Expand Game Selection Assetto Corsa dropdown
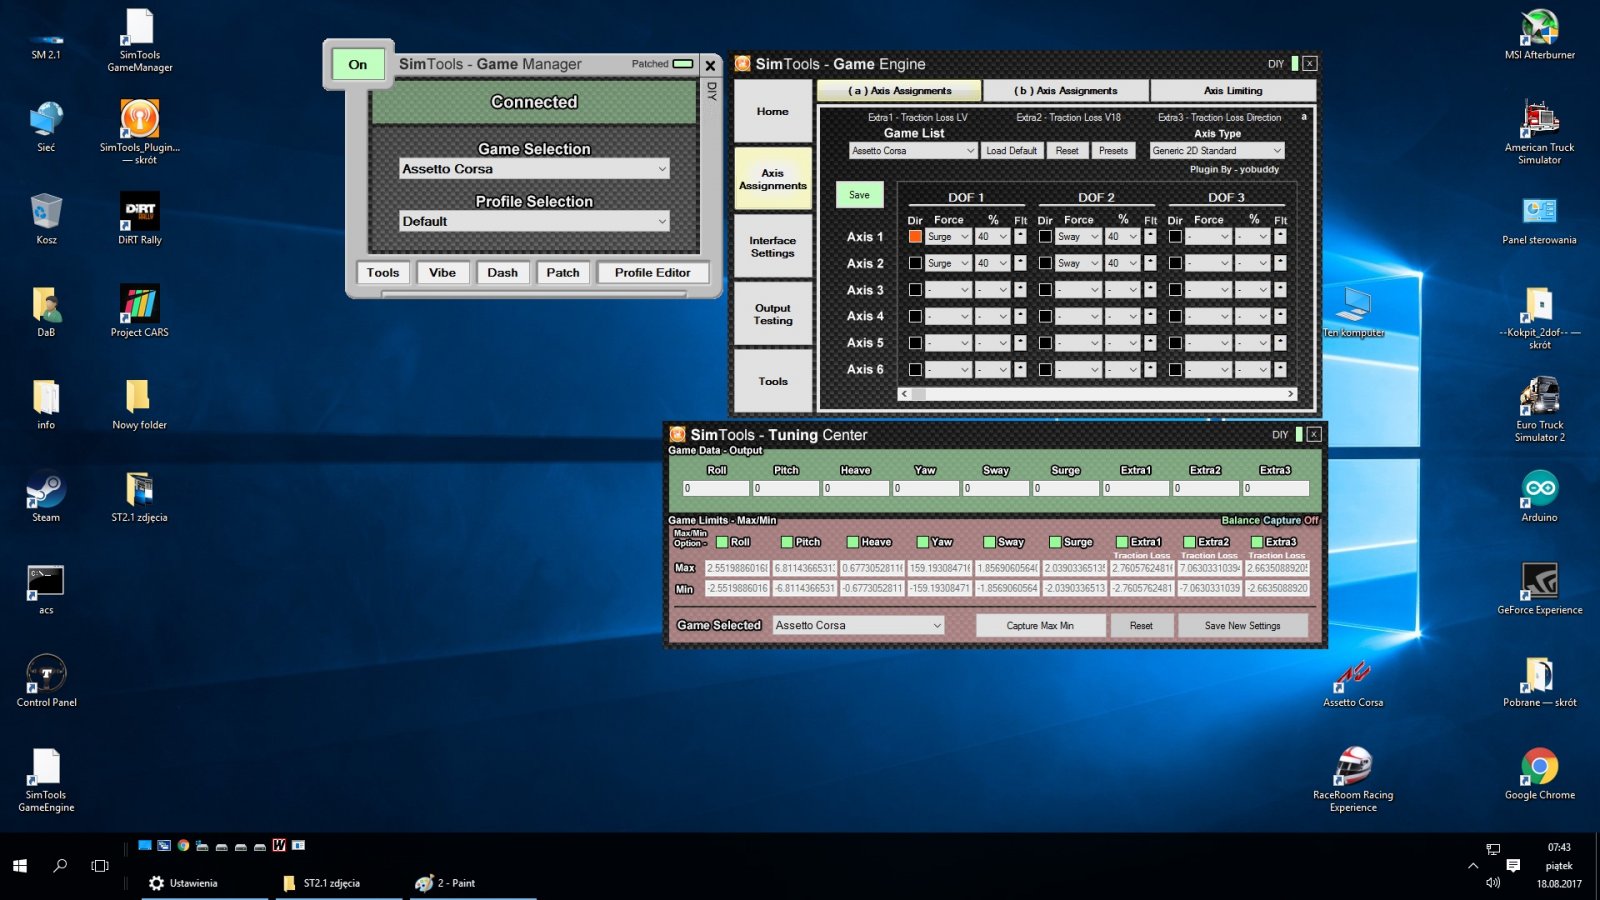 pos(534,169)
